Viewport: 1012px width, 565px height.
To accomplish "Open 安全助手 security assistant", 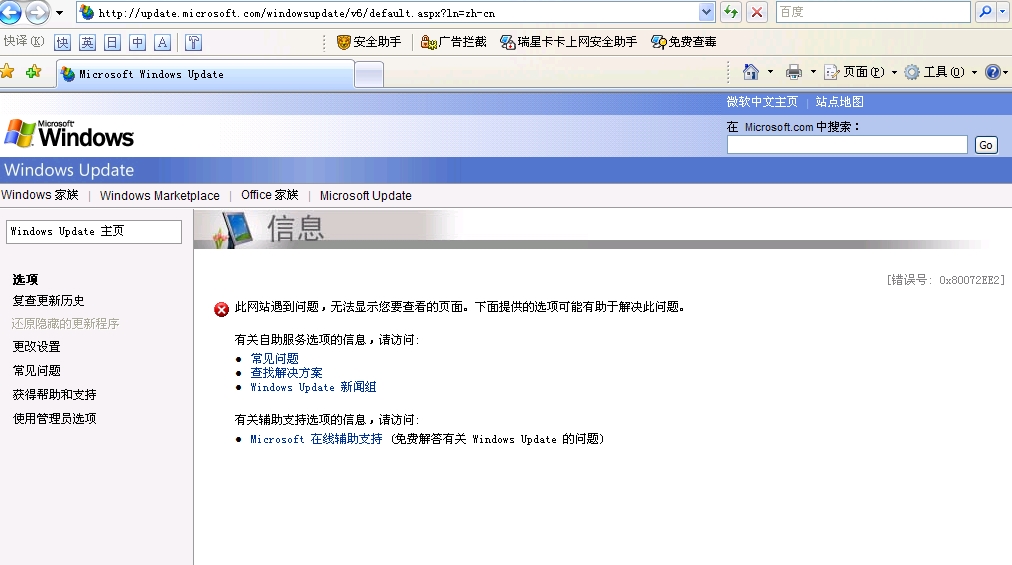I will (369, 42).
